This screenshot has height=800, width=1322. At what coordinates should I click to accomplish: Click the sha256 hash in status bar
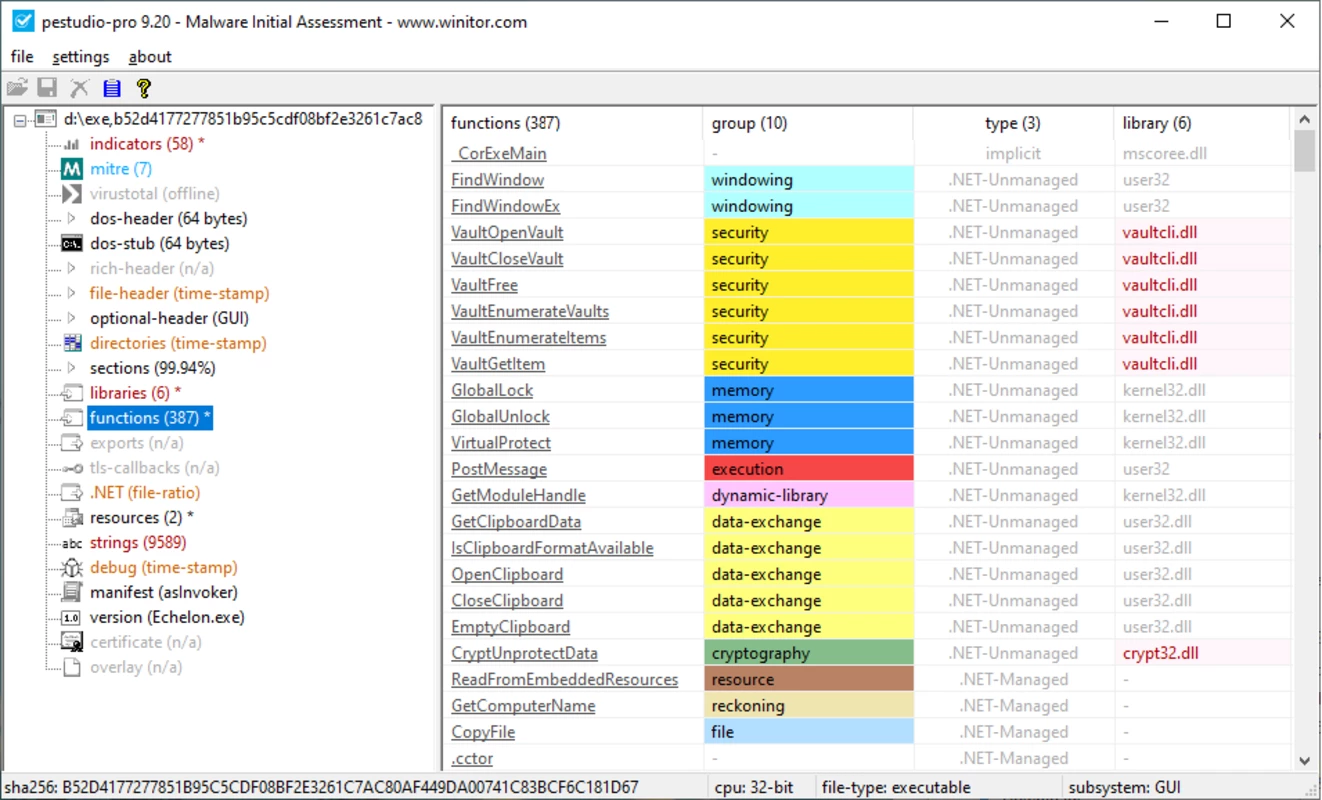click(x=322, y=788)
